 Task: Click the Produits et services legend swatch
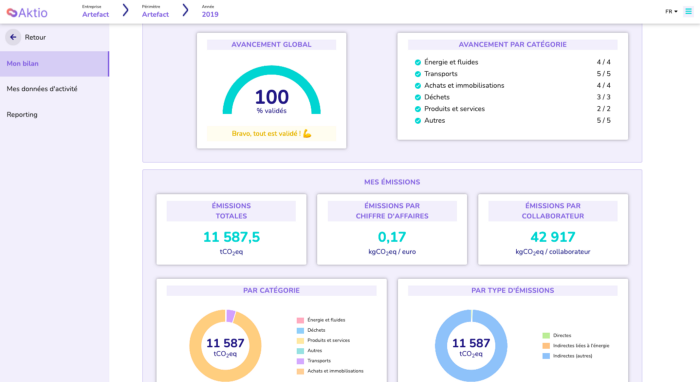pyautogui.click(x=300, y=341)
